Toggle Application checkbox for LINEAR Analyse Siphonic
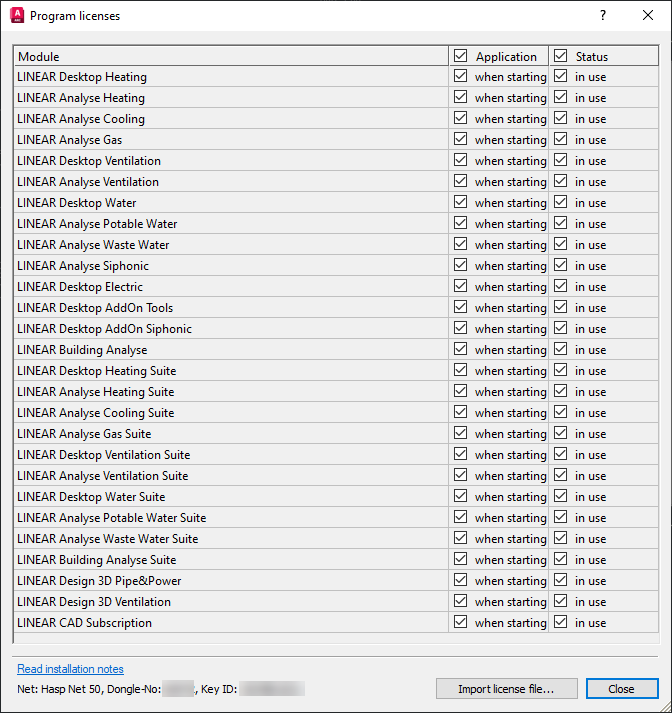 [460, 265]
